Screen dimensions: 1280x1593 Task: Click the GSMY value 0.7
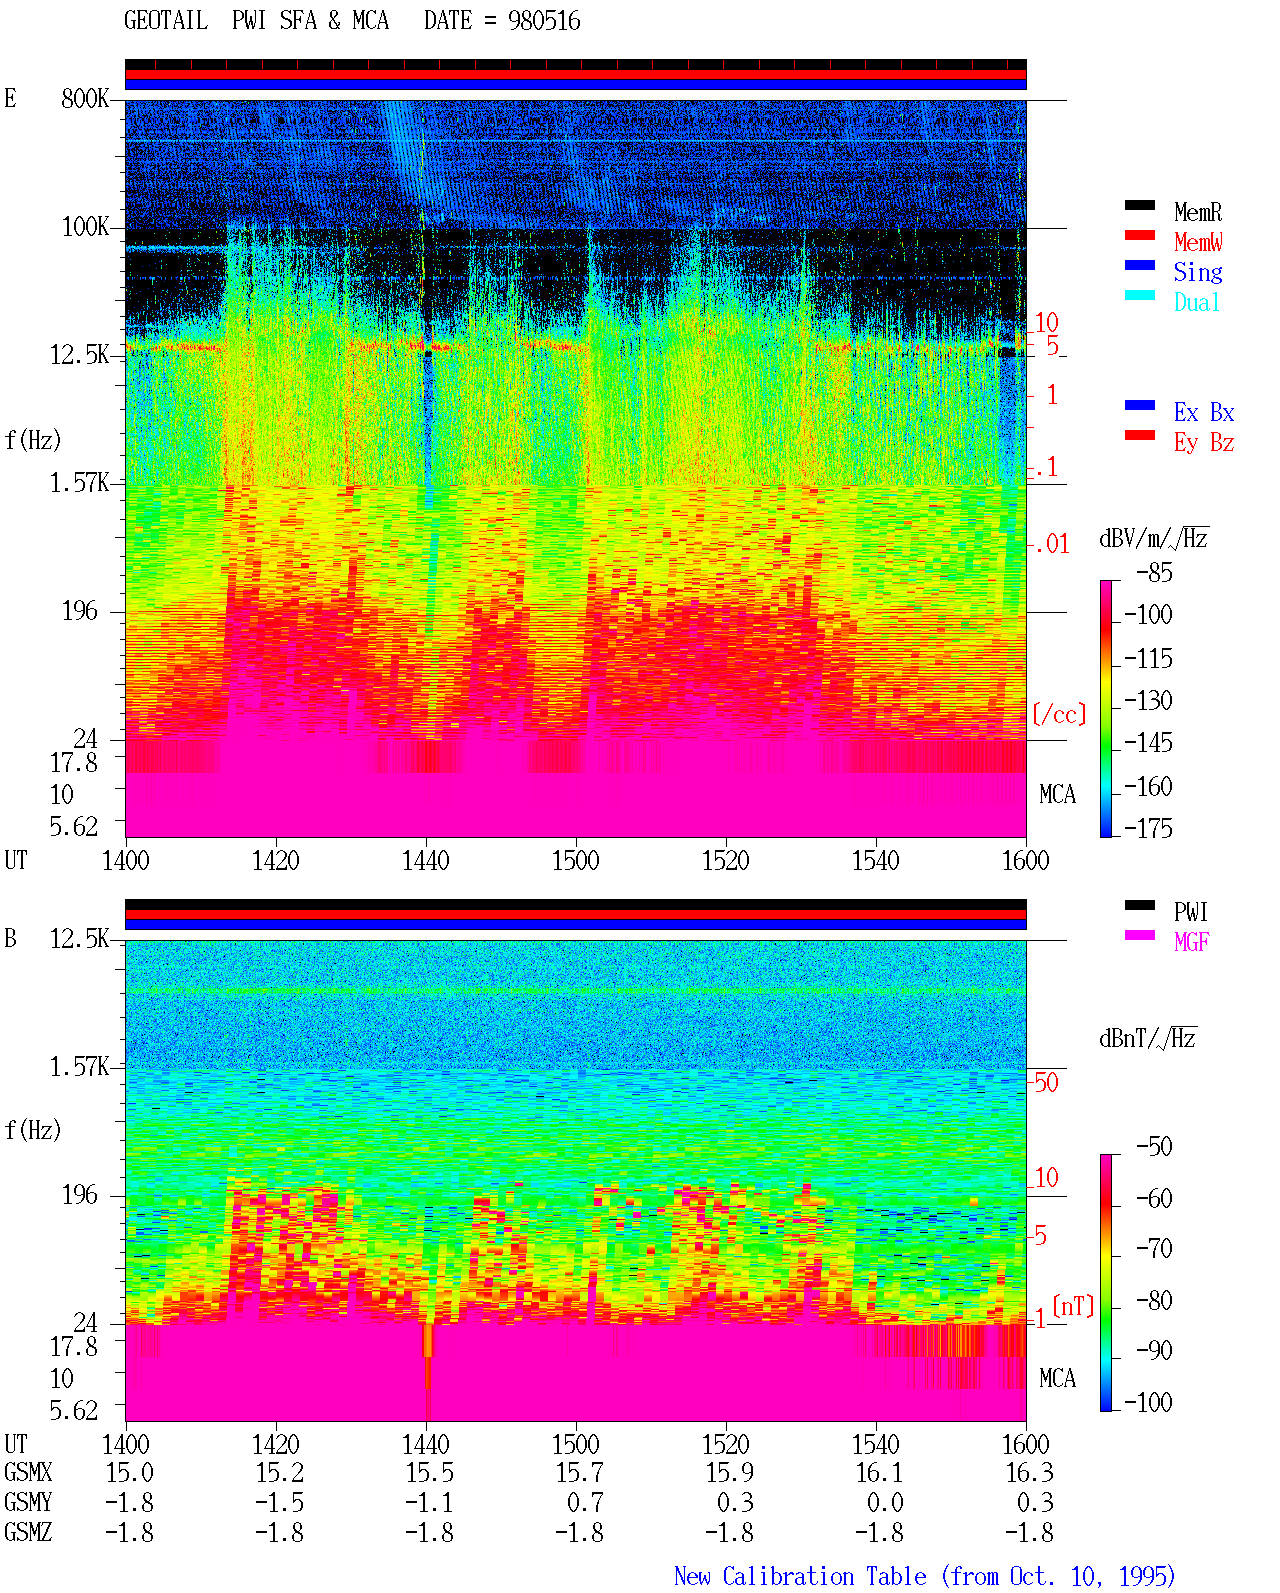[586, 1503]
